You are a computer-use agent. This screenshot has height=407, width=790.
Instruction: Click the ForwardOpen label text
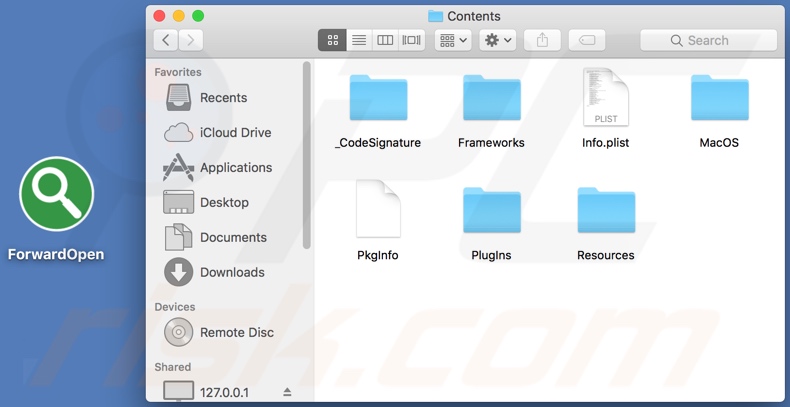(56, 254)
